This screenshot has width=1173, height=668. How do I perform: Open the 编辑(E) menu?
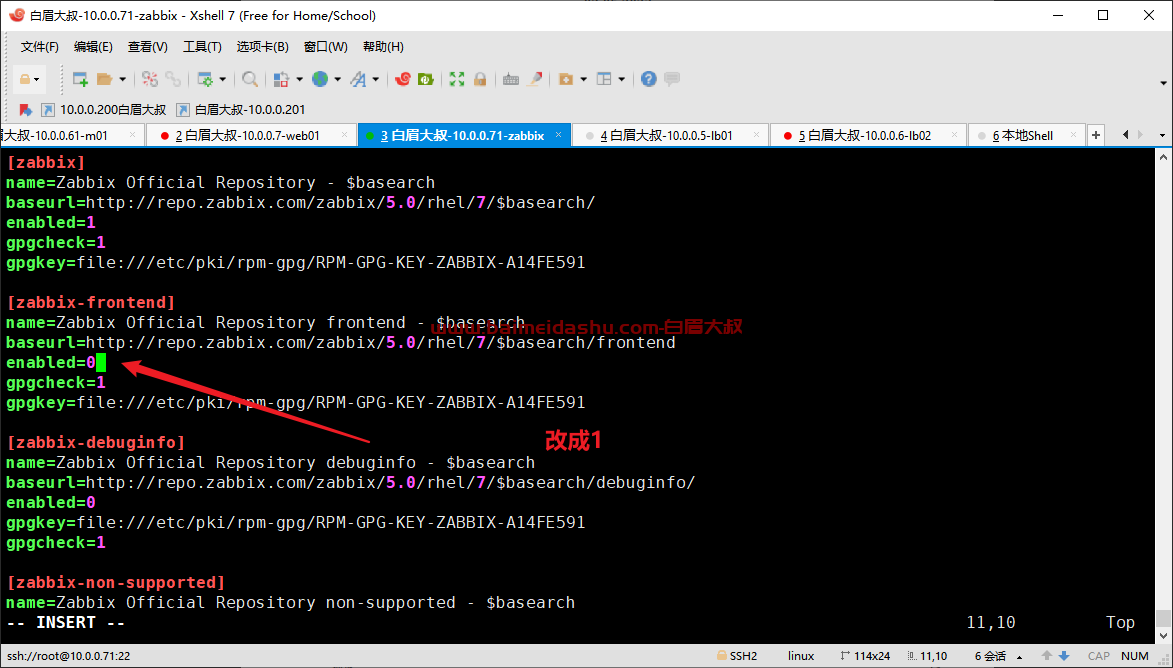pos(94,46)
